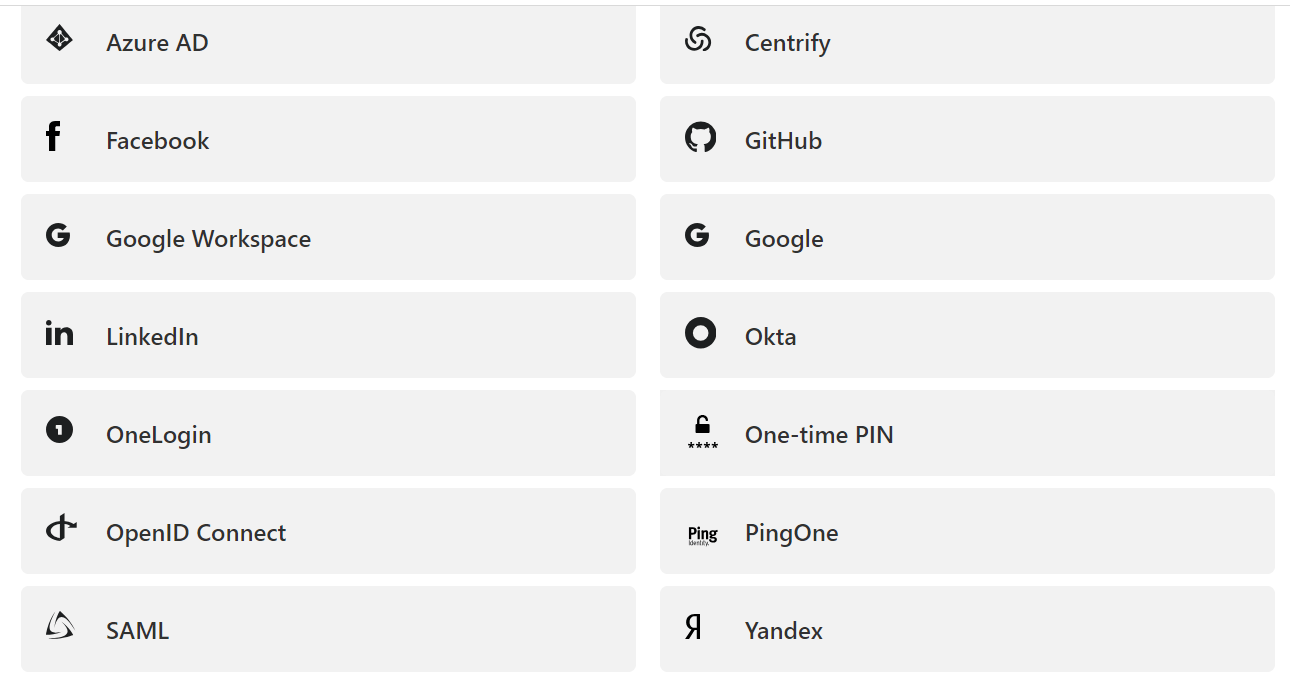Choose the Google login option
This screenshot has width=1290, height=683.
point(967,237)
